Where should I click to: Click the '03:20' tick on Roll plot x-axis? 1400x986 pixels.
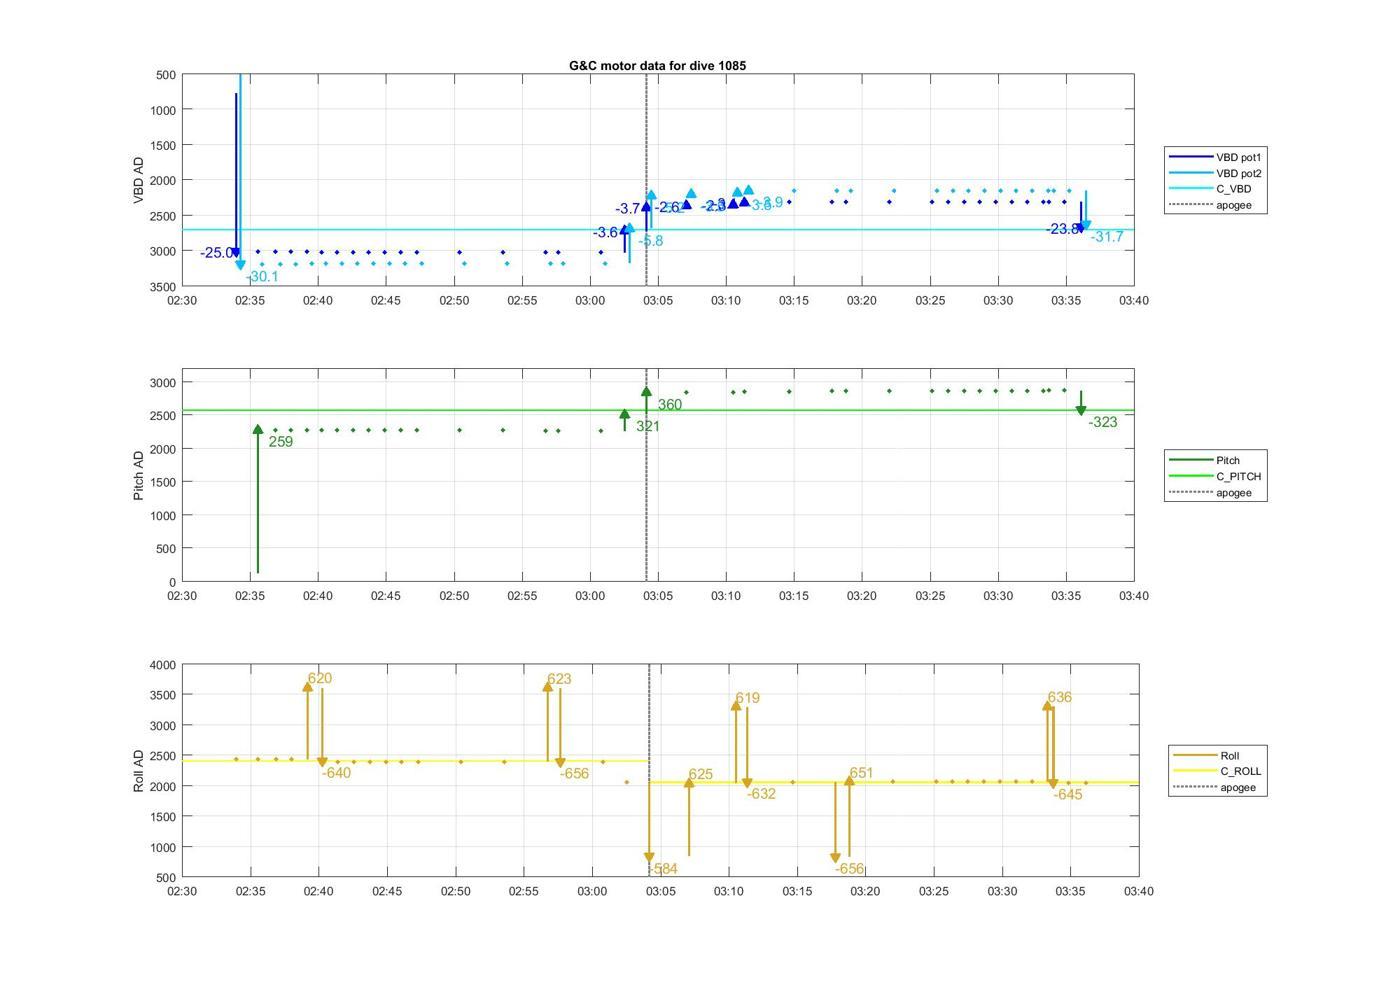tap(865, 891)
